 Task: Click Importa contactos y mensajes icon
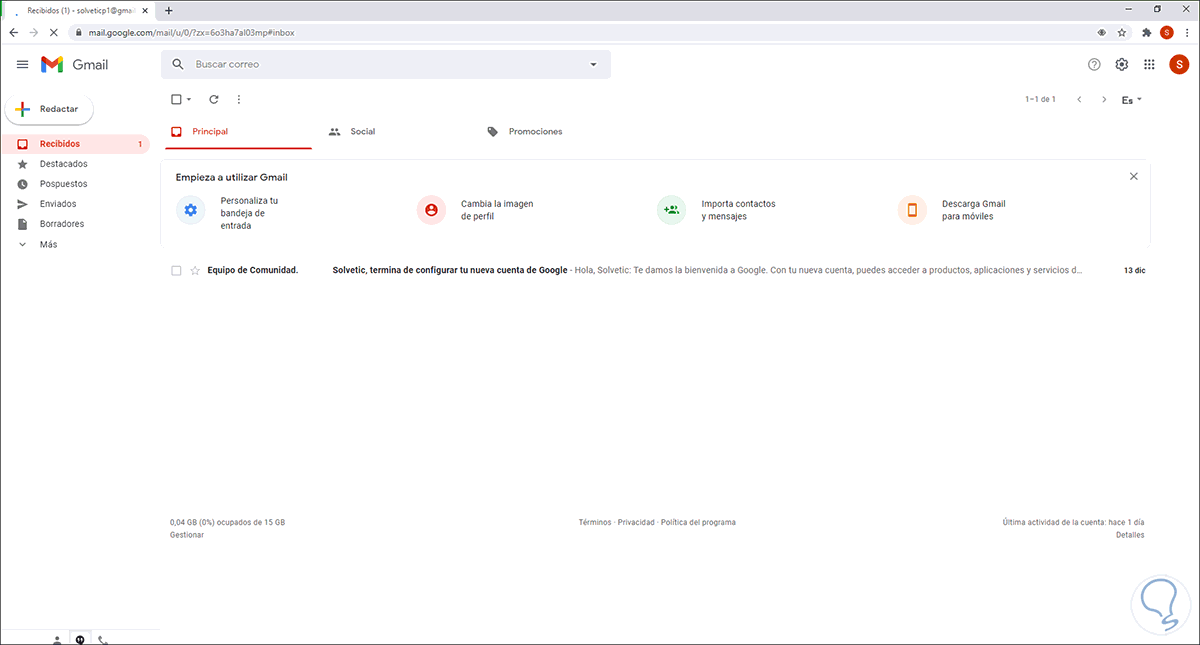tap(671, 210)
